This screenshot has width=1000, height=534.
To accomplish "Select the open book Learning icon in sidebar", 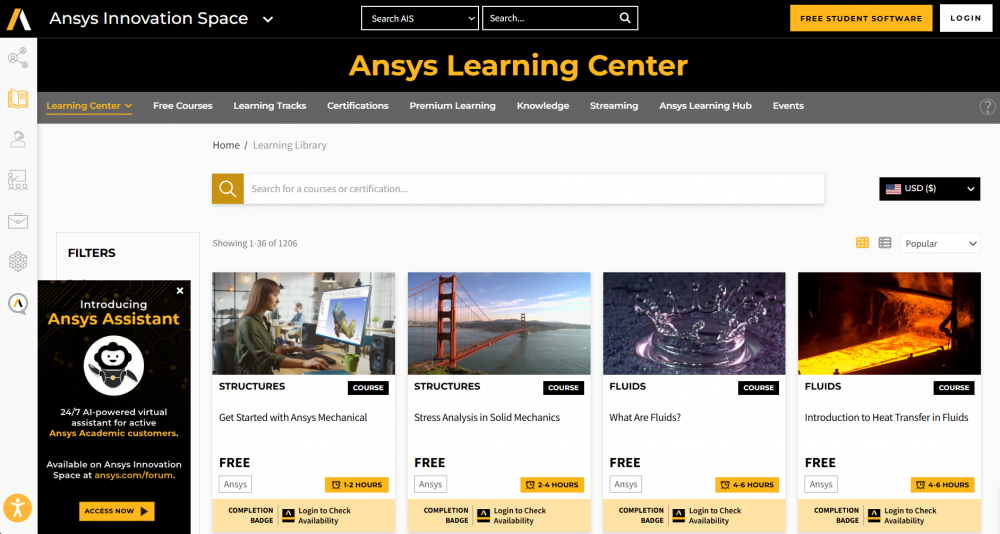I will (18, 99).
